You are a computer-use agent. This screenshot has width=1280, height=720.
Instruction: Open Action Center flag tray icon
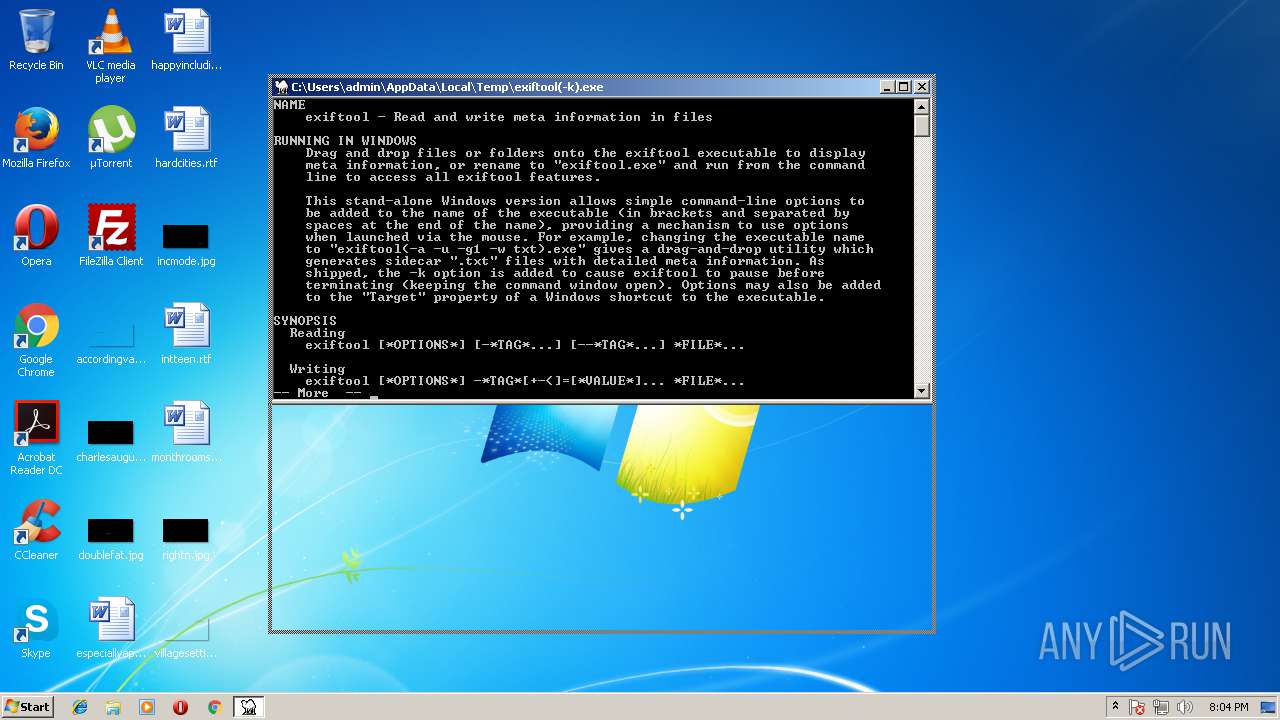click(1137, 707)
